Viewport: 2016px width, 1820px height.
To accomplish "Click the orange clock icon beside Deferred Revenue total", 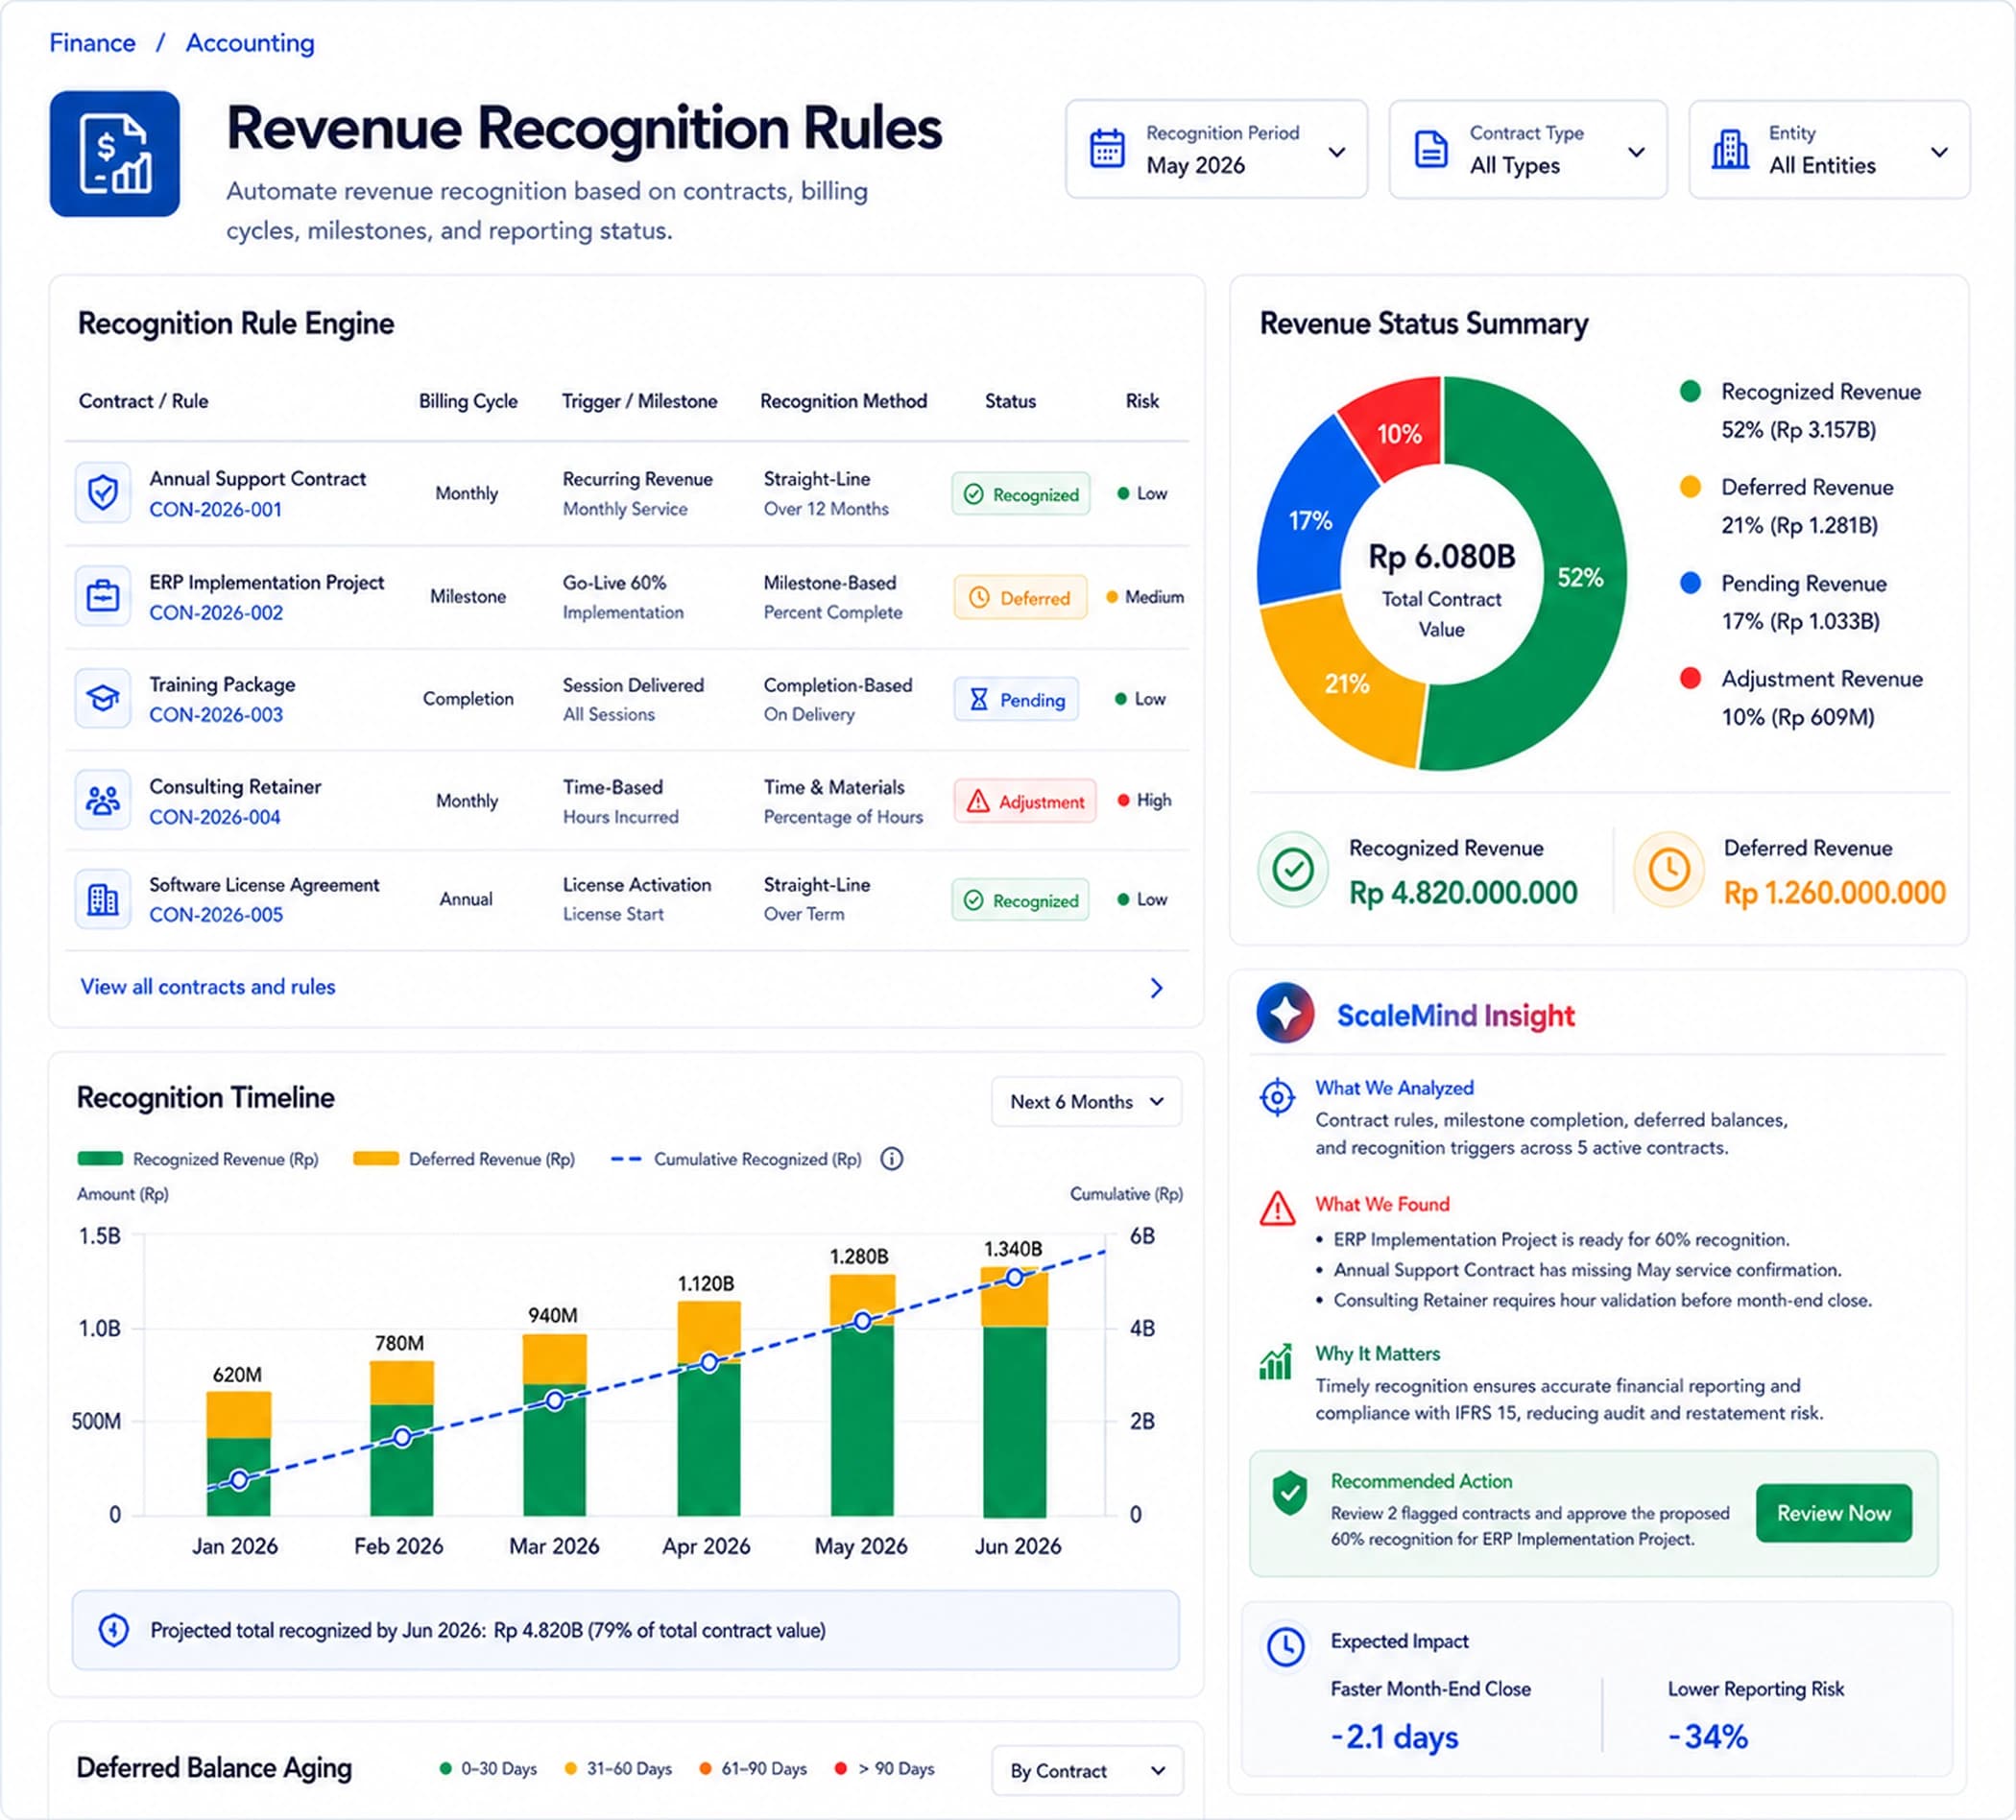I will pos(1669,869).
